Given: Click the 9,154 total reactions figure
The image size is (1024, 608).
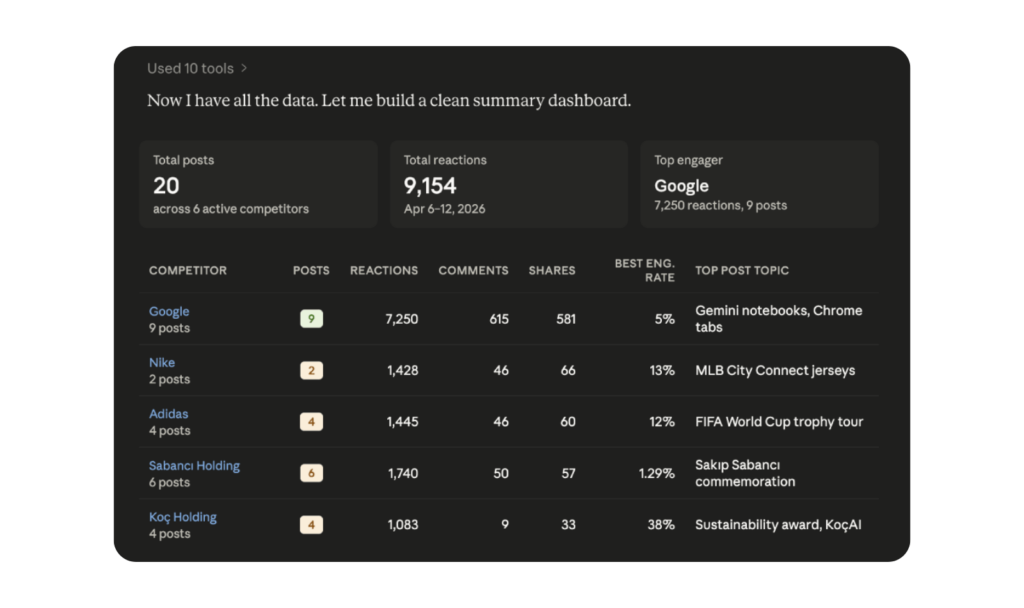Looking at the screenshot, I should coord(430,186).
